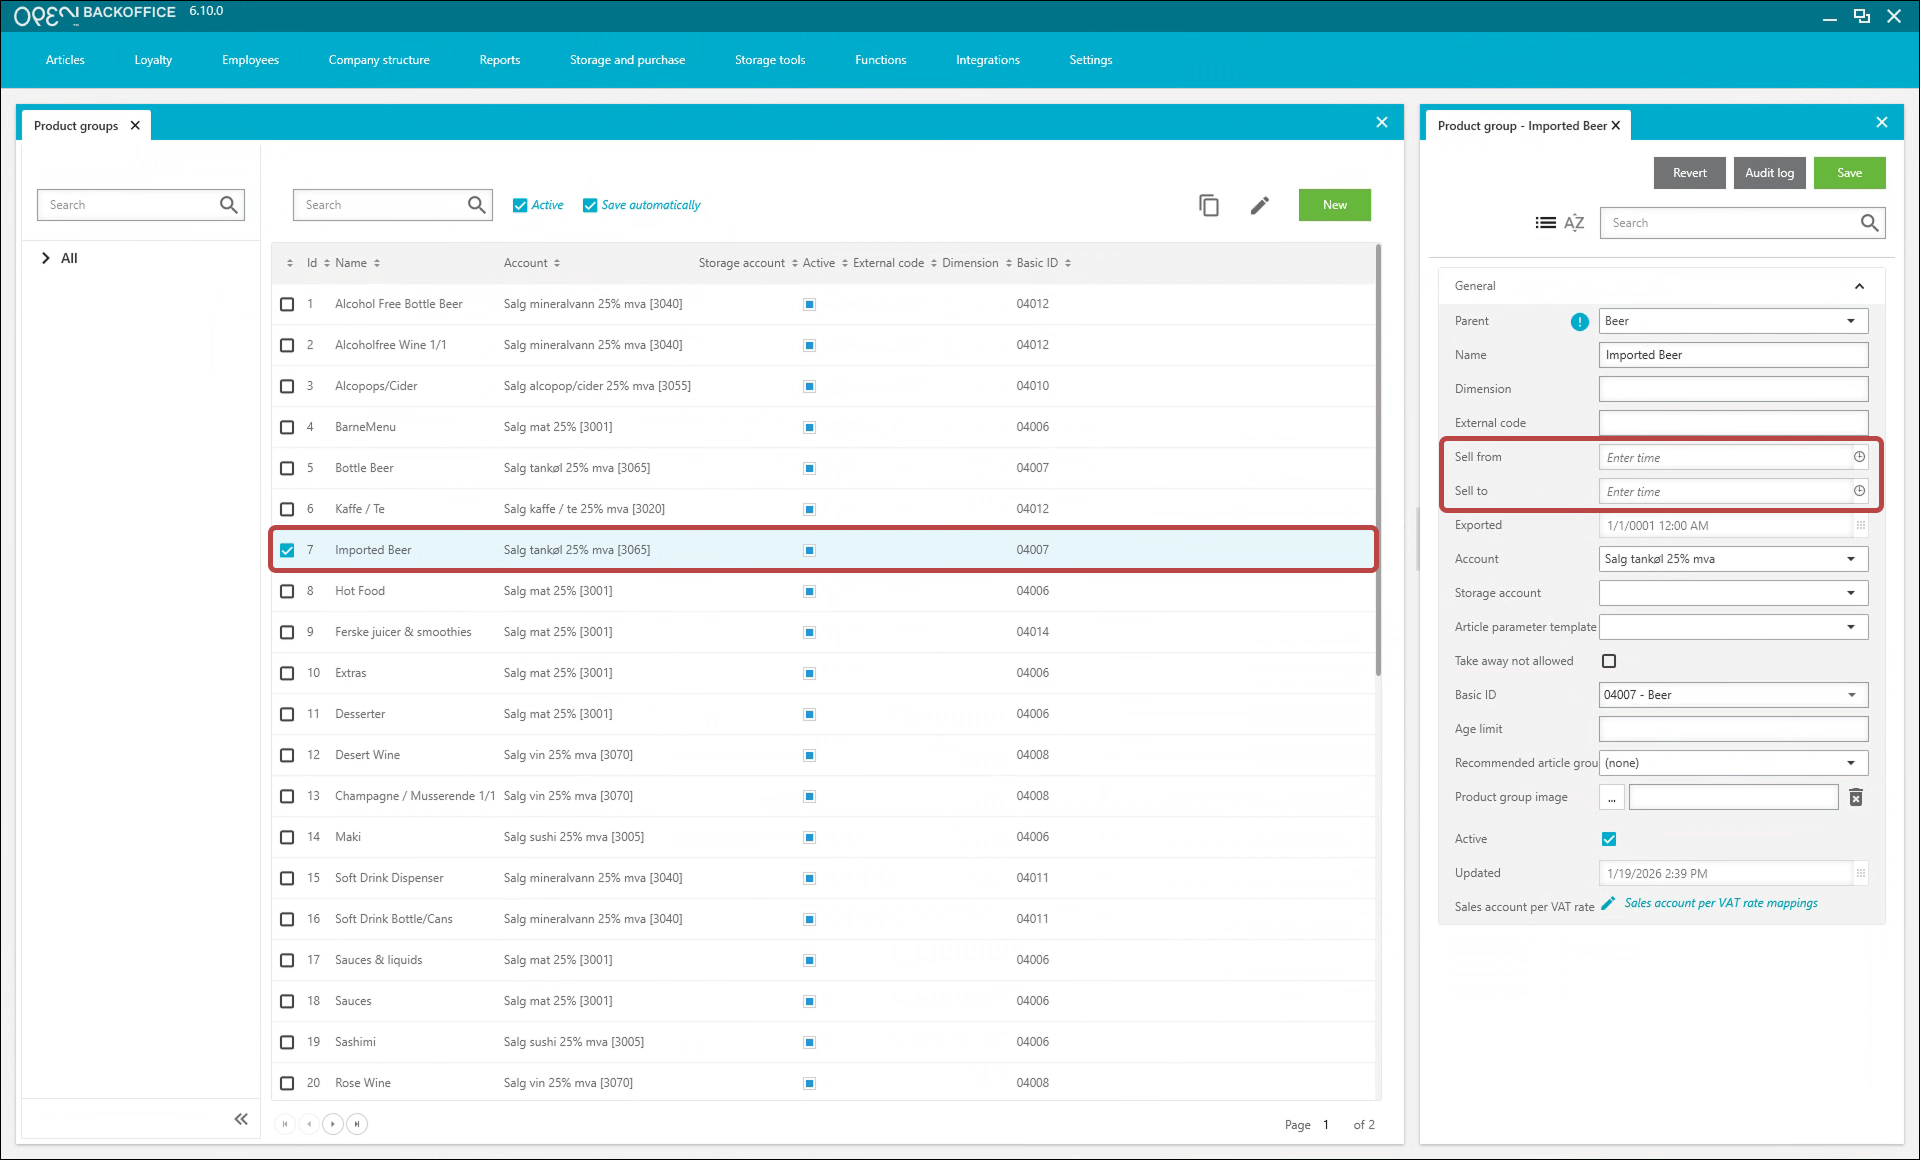Viewport: 1920px width, 1160px height.
Task: Close the Product groups tab
Action: point(135,126)
